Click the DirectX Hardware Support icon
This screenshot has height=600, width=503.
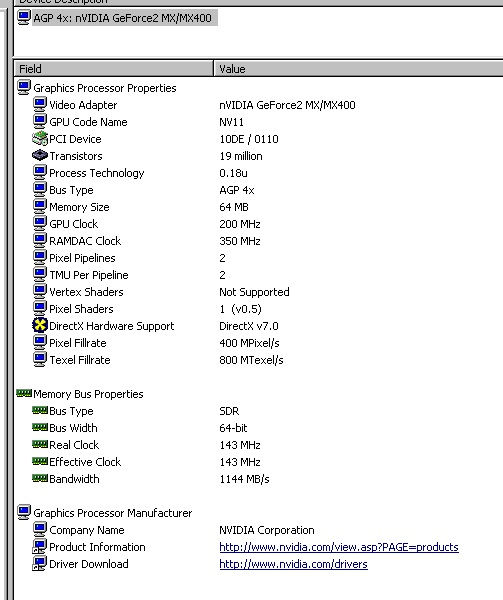pyautogui.click(x=40, y=325)
